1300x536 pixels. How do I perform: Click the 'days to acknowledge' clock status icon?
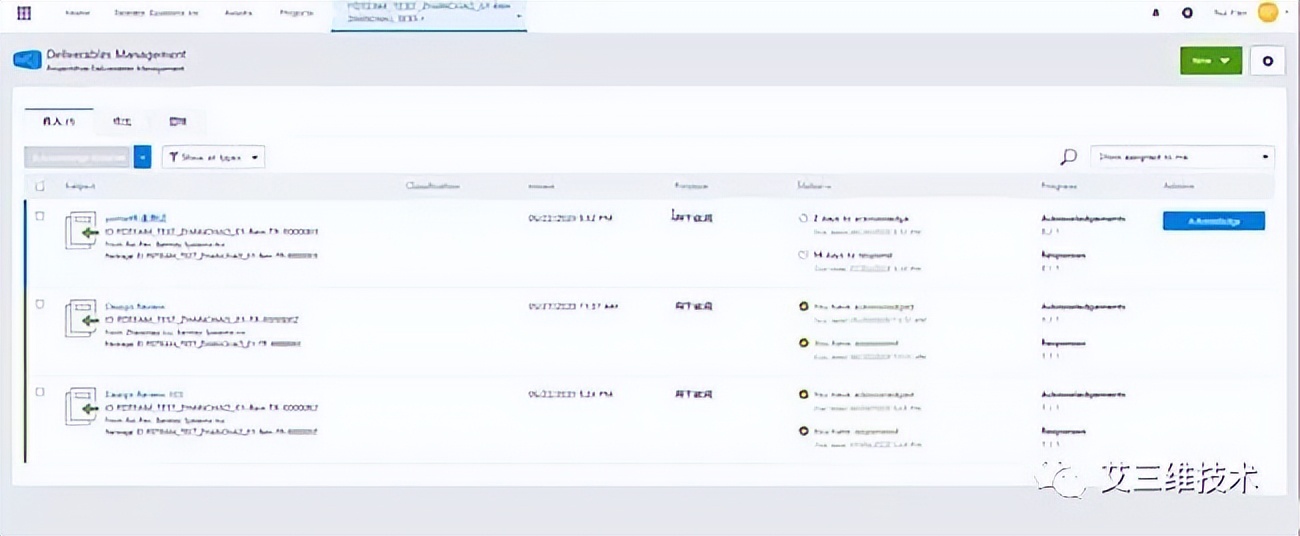(803, 217)
